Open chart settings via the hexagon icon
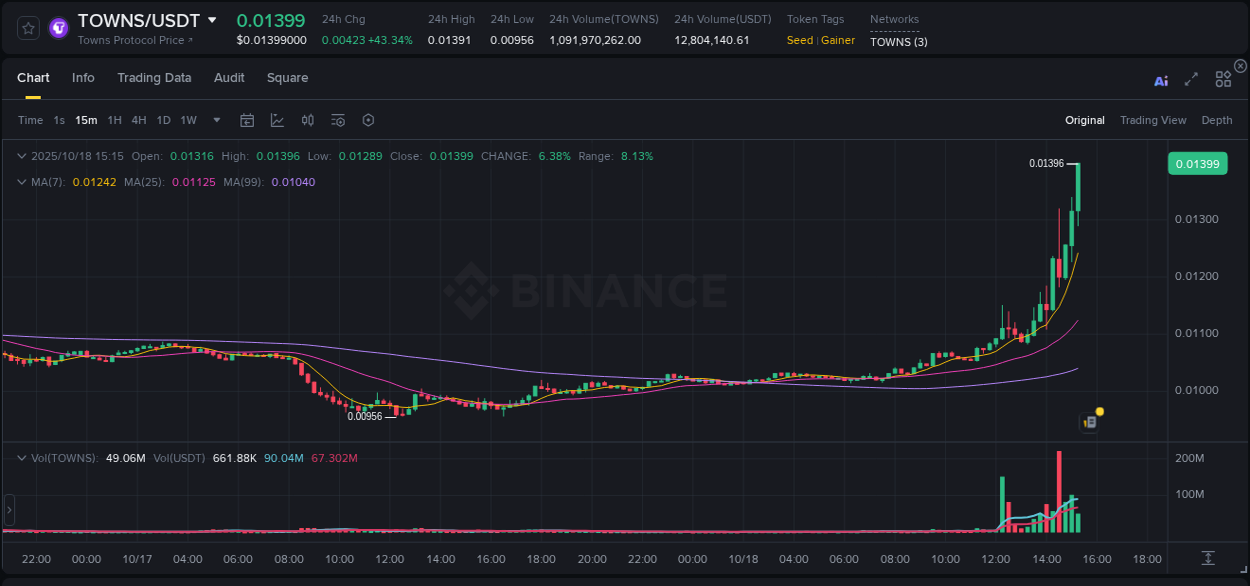The width and height of the screenshot is (1250, 586). 368,120
